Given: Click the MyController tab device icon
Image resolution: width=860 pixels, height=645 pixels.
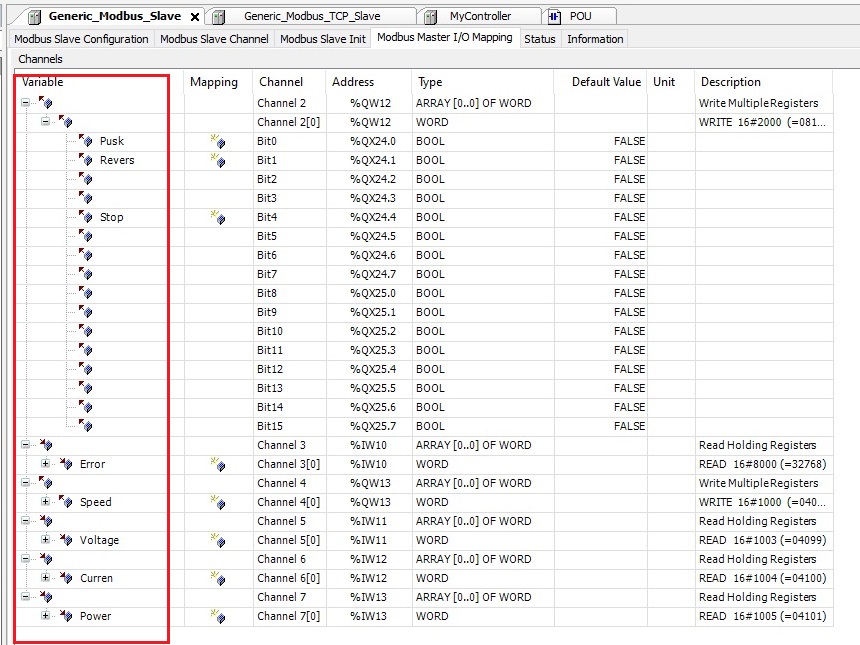Looking at the screenshot, I should click(430, 16).
